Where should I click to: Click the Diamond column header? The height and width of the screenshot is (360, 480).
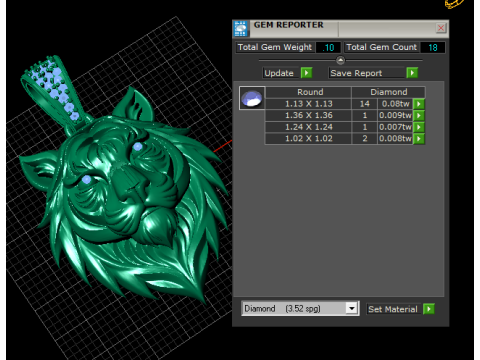click(388, 92)
